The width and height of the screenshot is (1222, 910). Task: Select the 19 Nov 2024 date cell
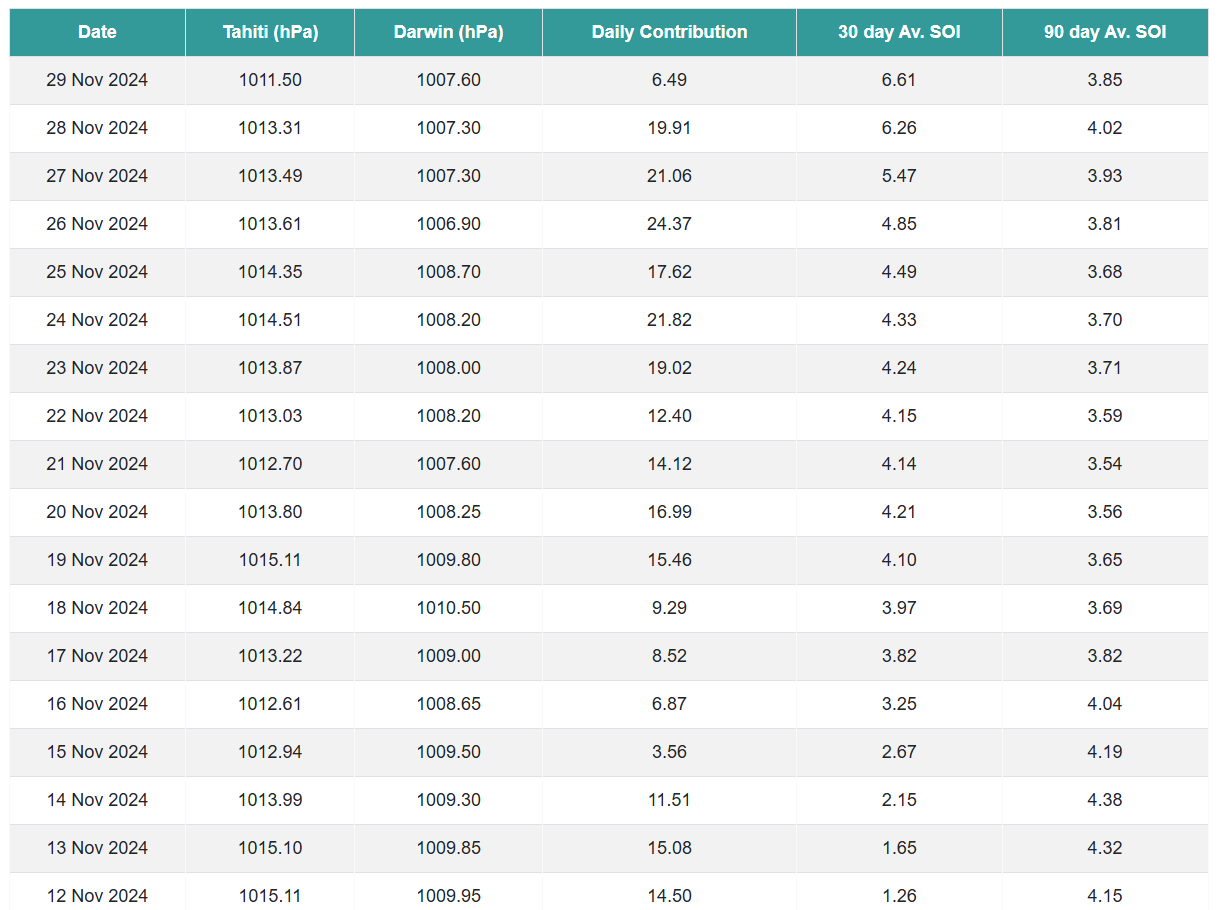[x=97, y=560]
